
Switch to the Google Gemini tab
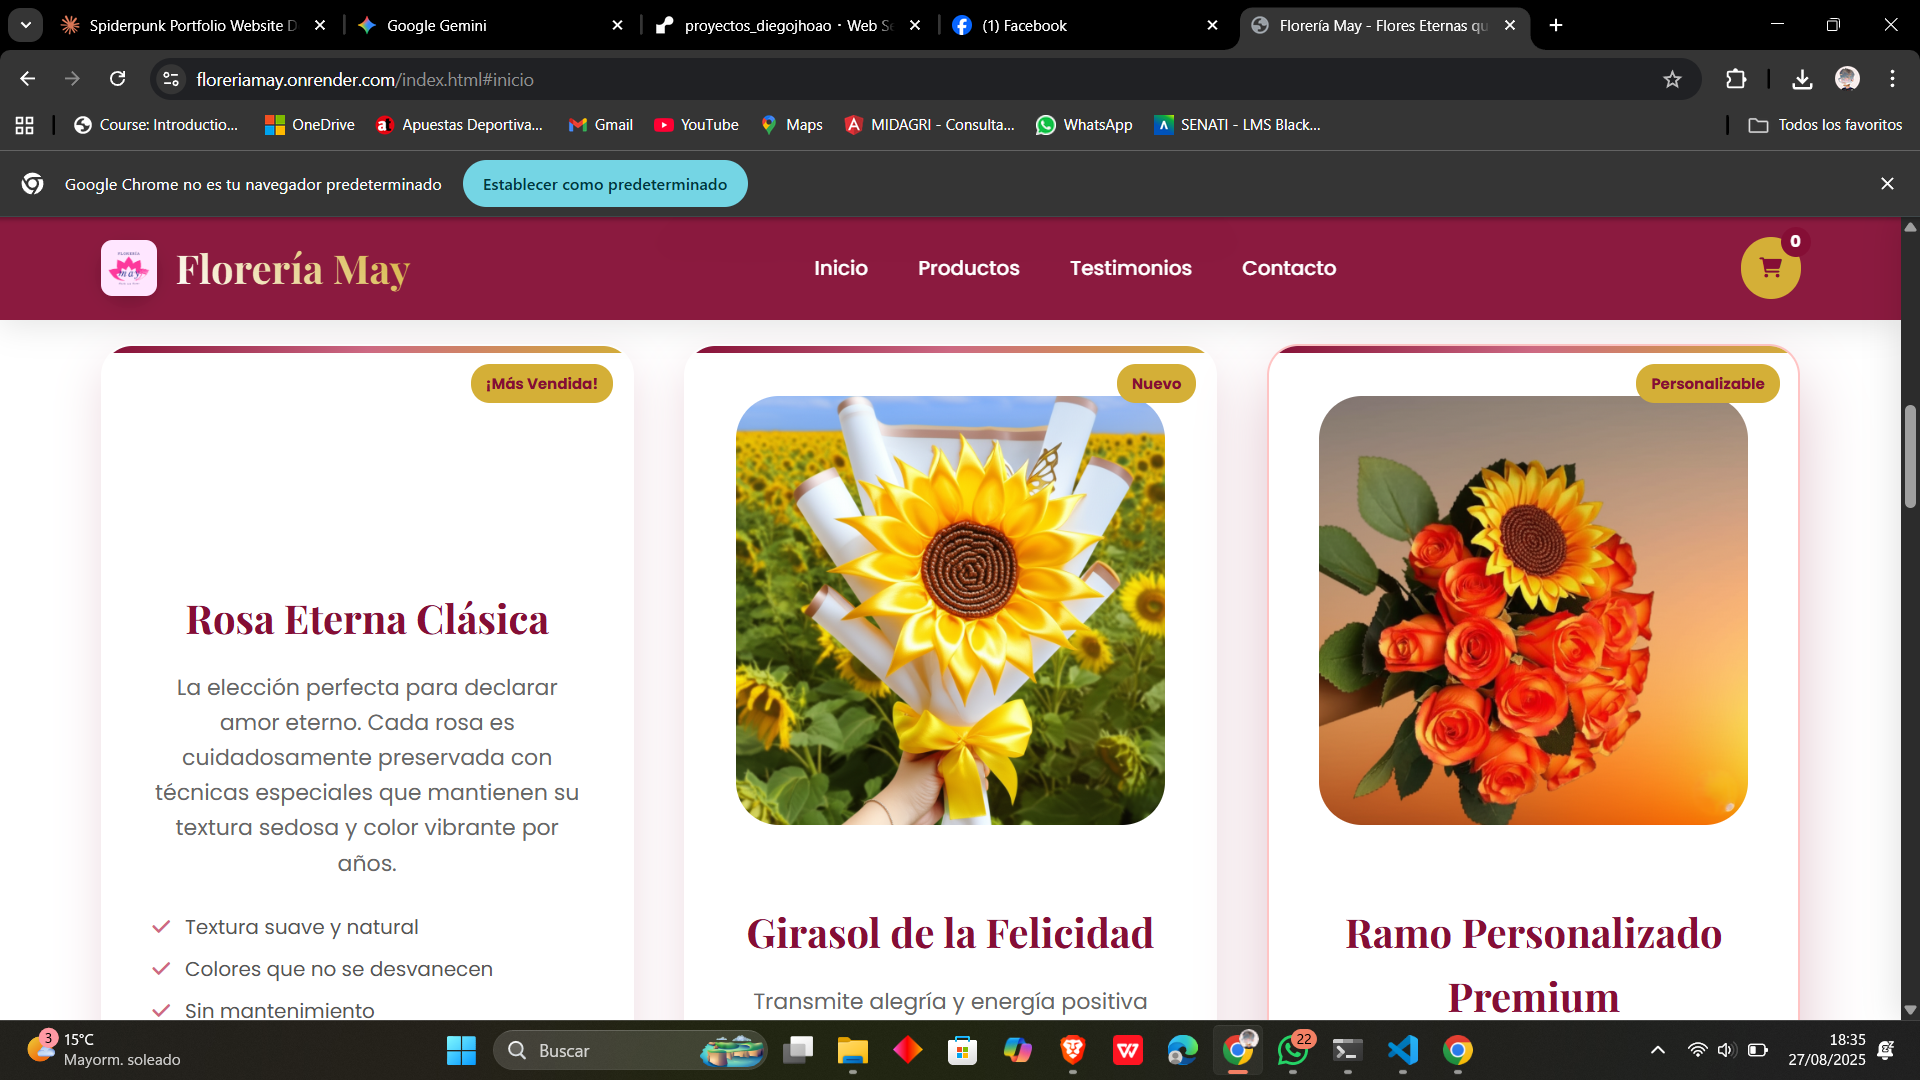coord(436,25)
